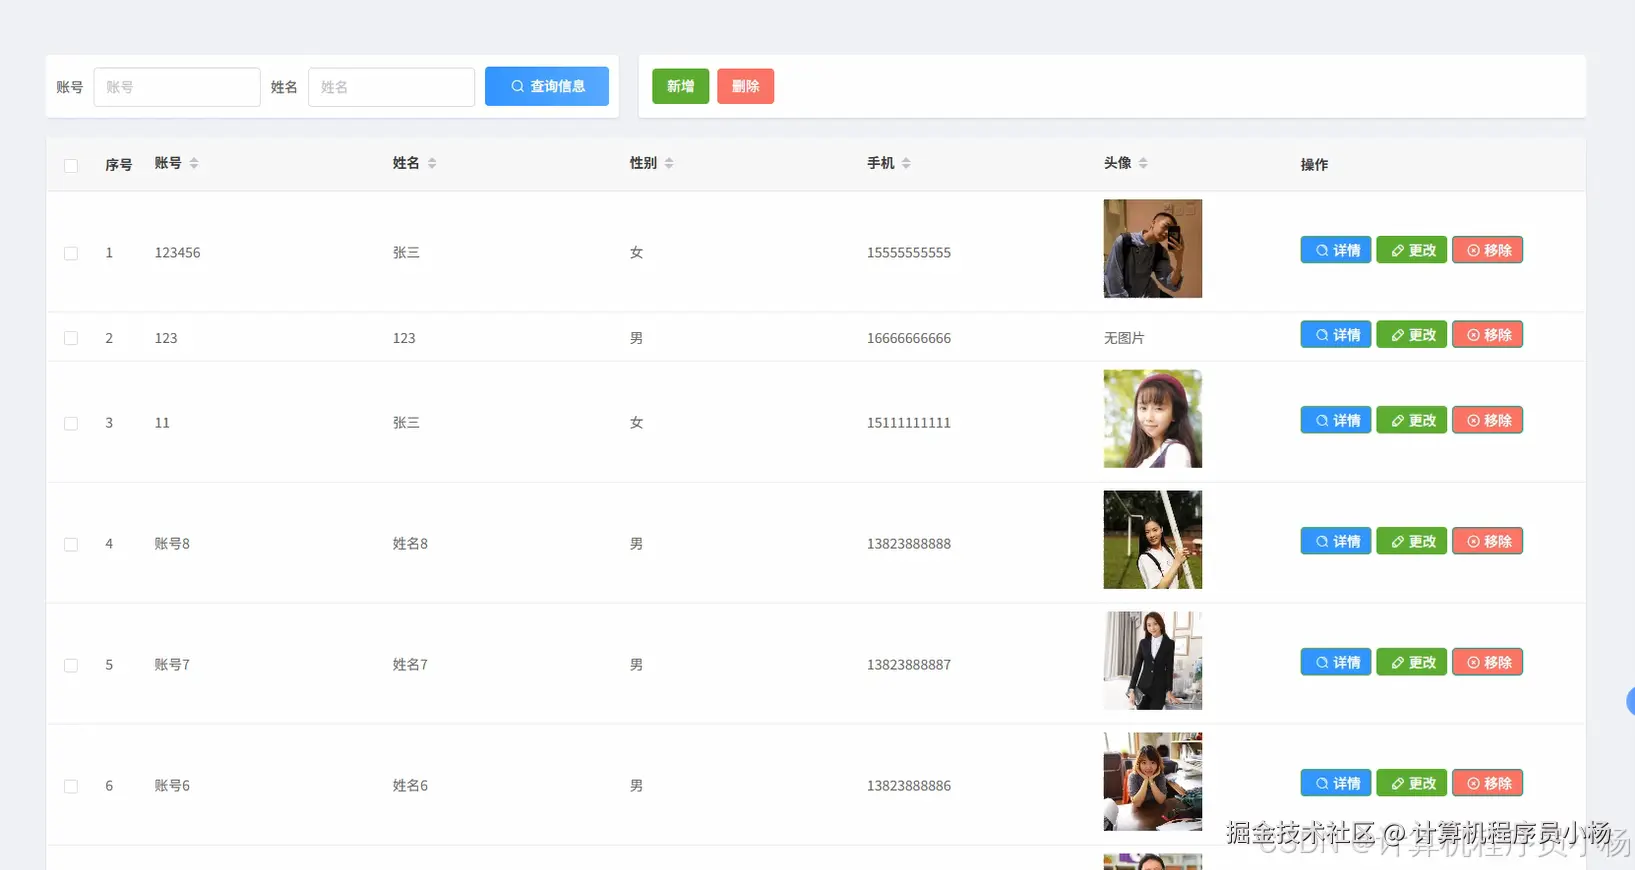
Task: Click name cell 姓名8
Action: coord(410,544)
